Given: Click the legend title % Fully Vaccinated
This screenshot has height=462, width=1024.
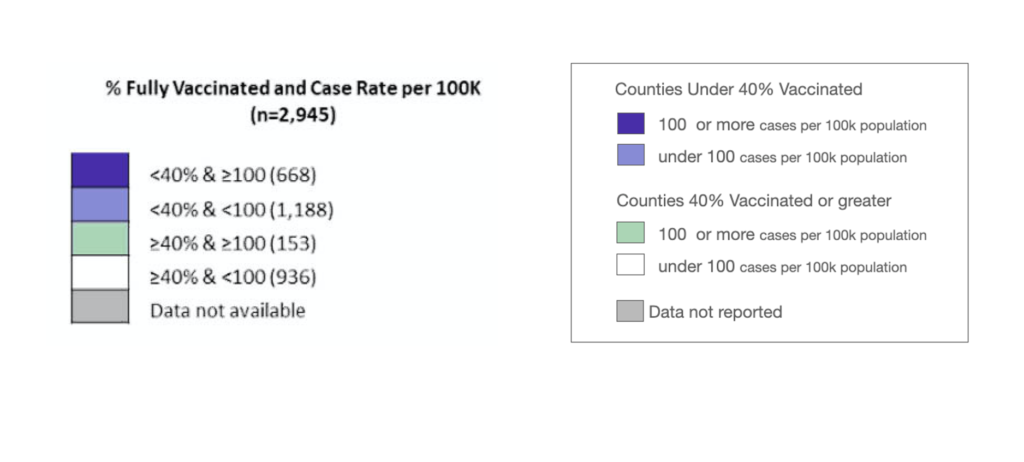Looking at the screenshot, I should pyautogui.click(x=293, y=89).
